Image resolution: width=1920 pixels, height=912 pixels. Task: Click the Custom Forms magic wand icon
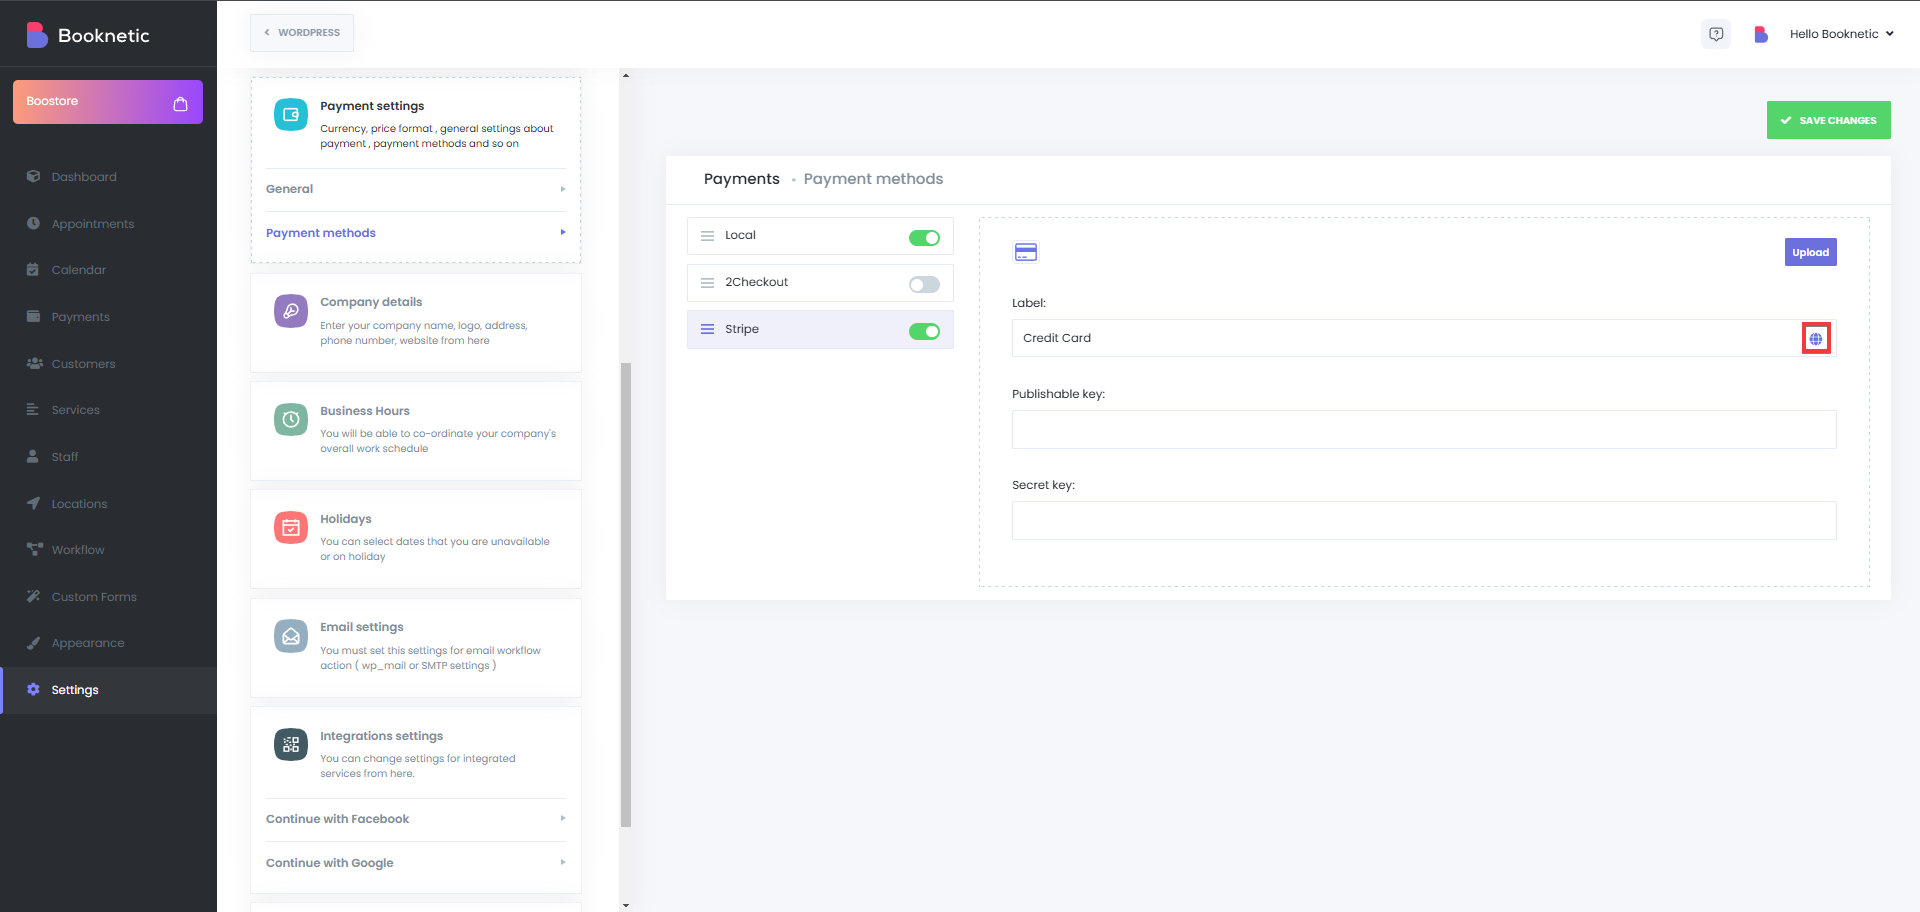pos(33,596)
